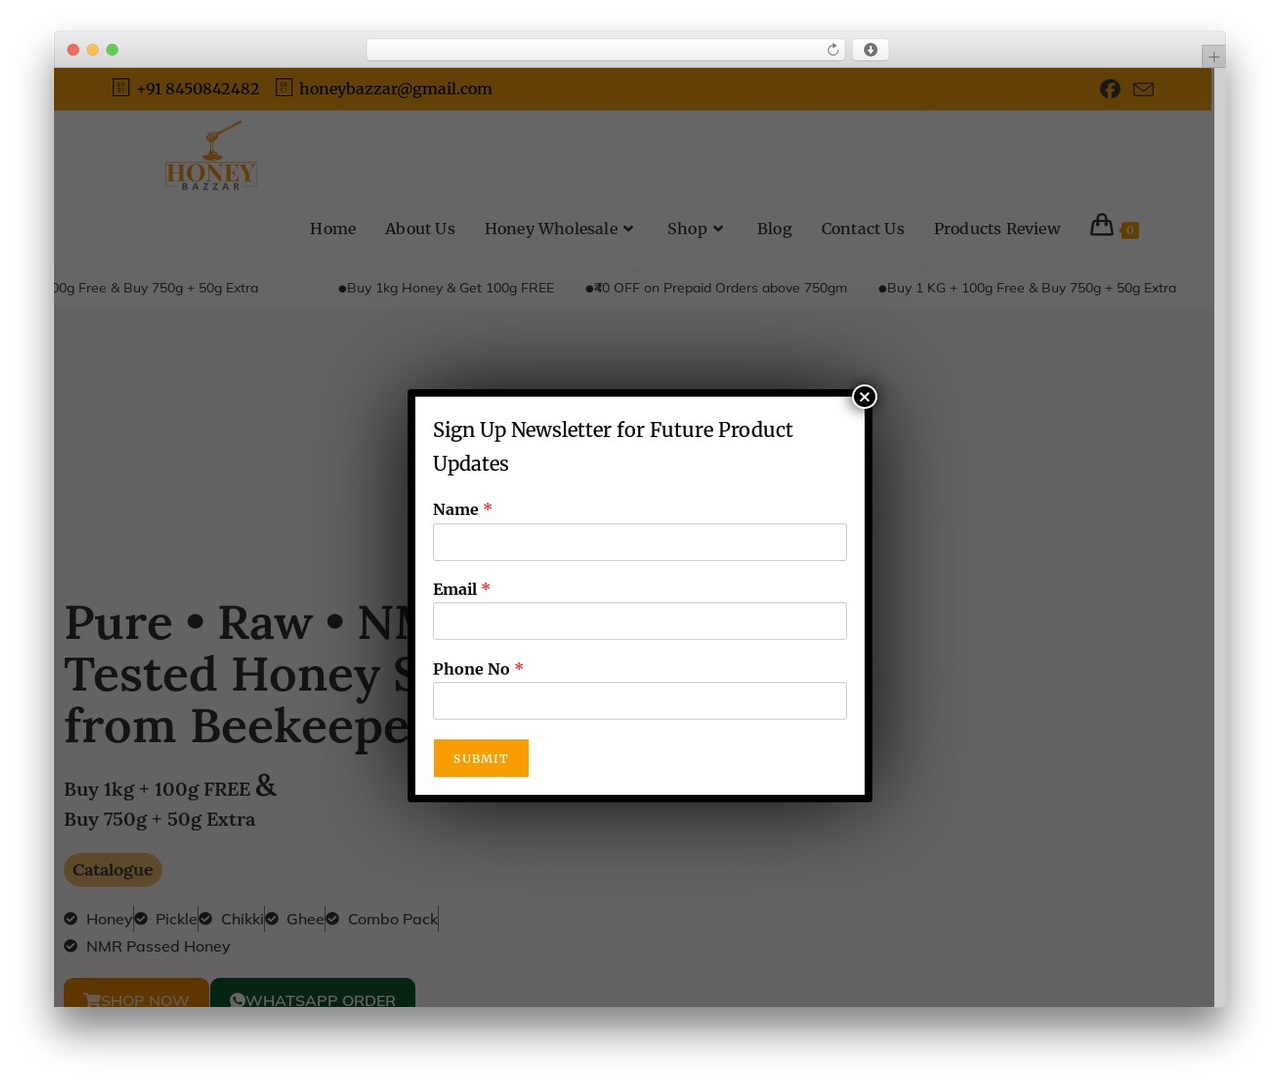Viewport: 1280px width, 1084px height.
Task: Click the Catalogue button
Action: pyautogui.click(x=113, y=870)
